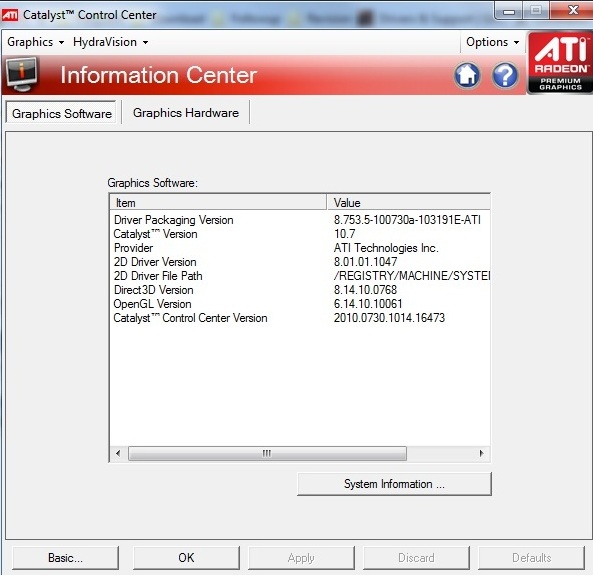The image size is (593, 577).
Task: Click the Home icon in the red banner
Action: point(467,75)
